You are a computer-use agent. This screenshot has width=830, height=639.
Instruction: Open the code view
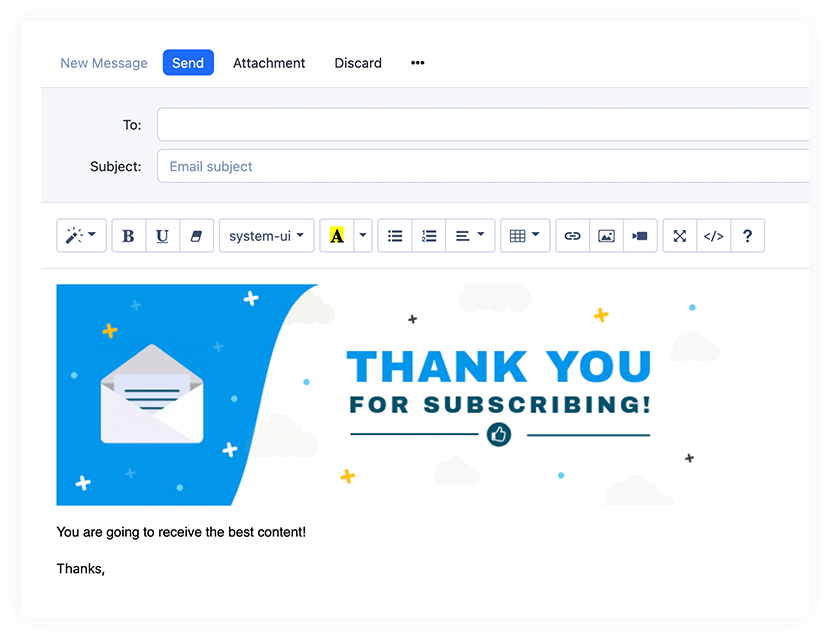tap(714, 236)
